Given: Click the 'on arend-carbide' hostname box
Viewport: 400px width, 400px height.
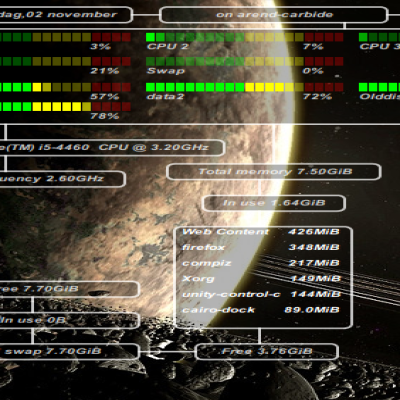Looking at the screenshot, I should 273,15.
